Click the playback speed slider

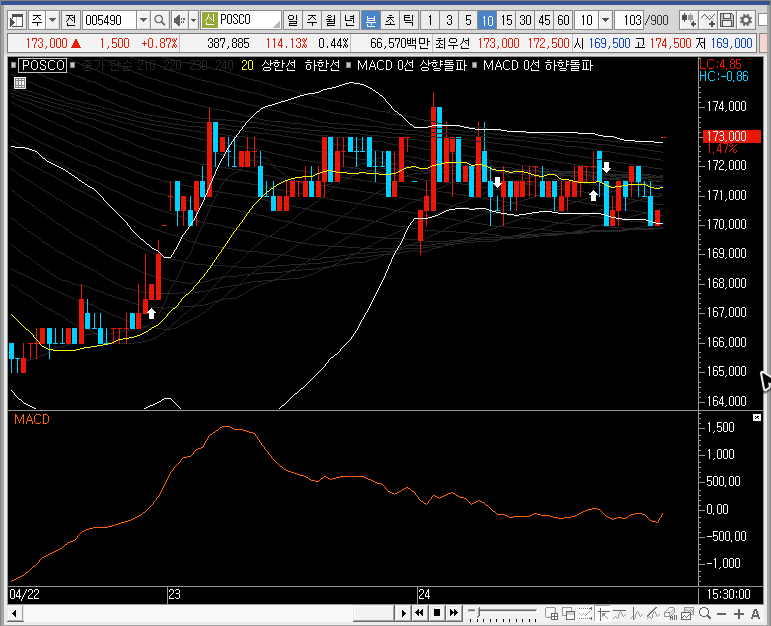coord(502,613)
